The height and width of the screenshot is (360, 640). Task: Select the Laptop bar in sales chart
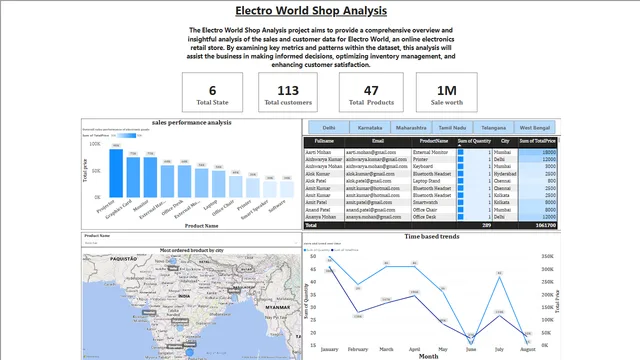(218, 184)
